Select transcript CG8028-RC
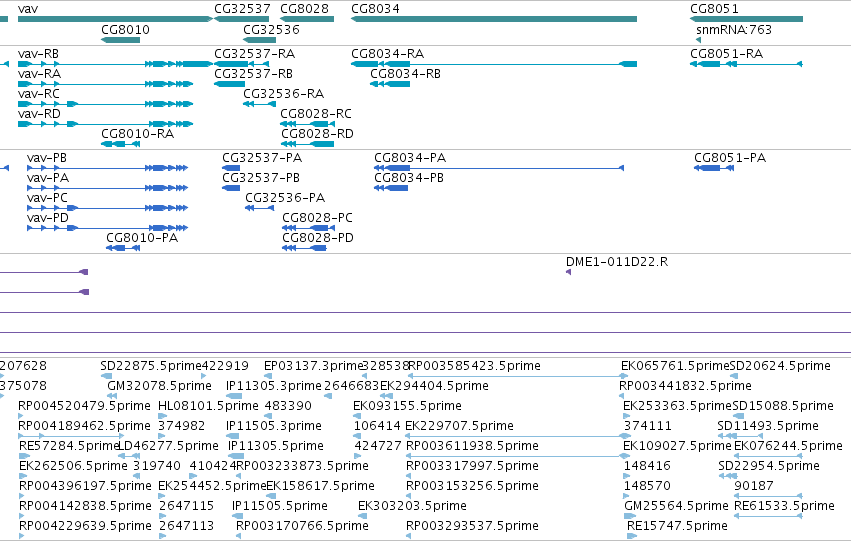 click(316, 114)
